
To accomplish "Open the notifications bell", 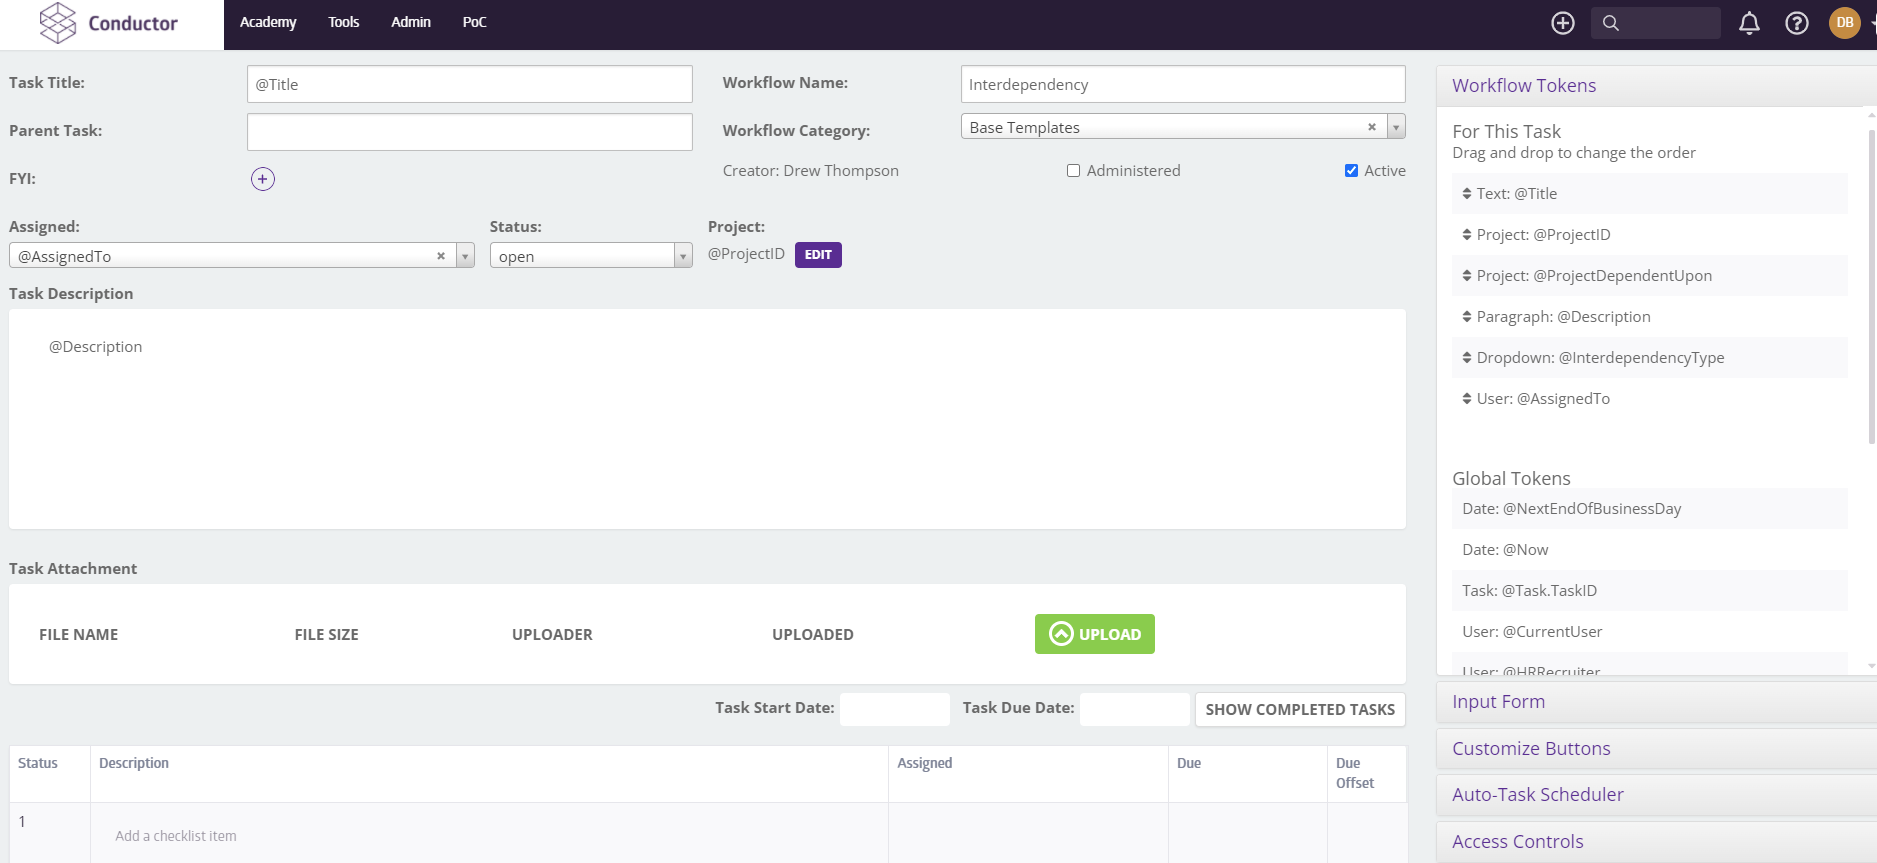I will click(1749, 23).
